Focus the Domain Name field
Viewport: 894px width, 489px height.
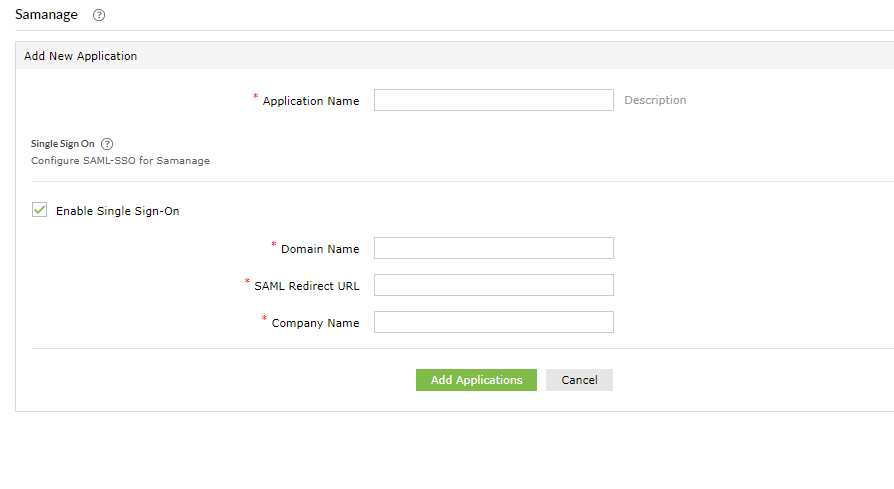[x=494, y=248]
